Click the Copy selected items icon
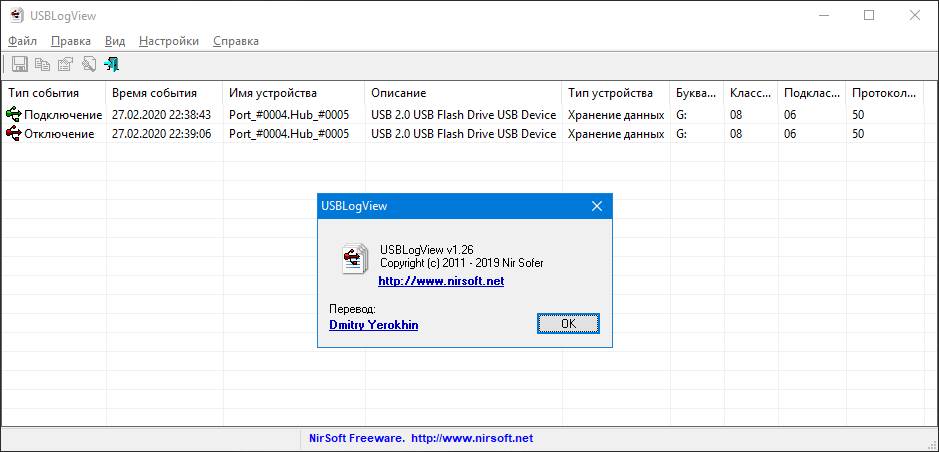Image resolution: width=939 pixels, height=452 pixels. (43, 64)
